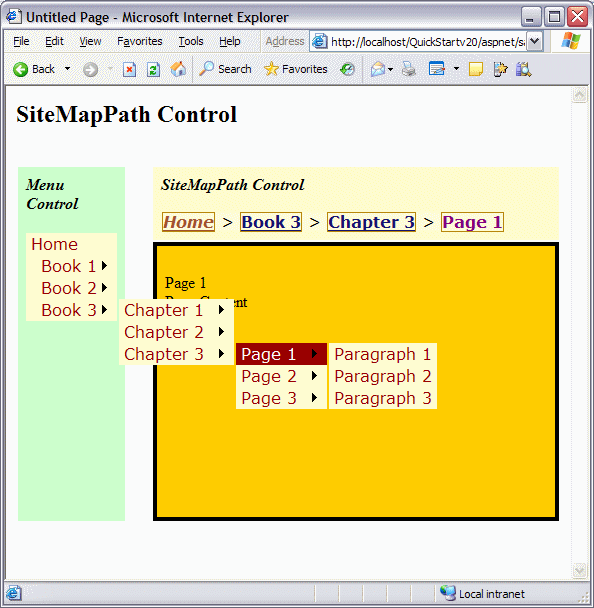The image size is (594, 608).
Task: Click the Windows flag logo
Action: click(571, 41)
